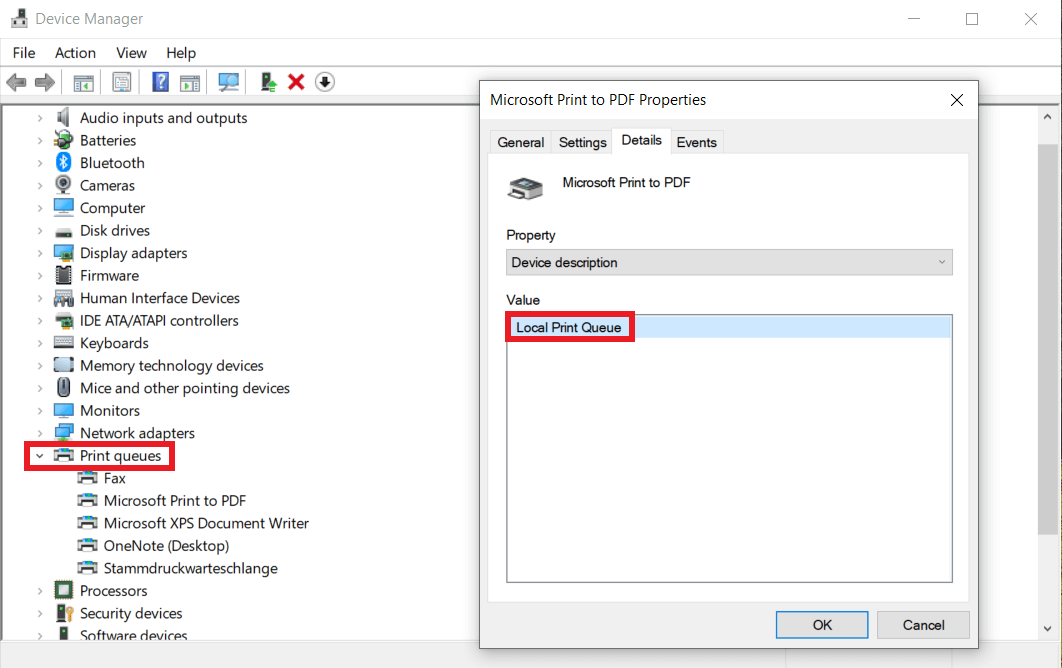Click the red Uninstall device icon
The height and width of the screenshot is (668, 1062).
[296, 81]
